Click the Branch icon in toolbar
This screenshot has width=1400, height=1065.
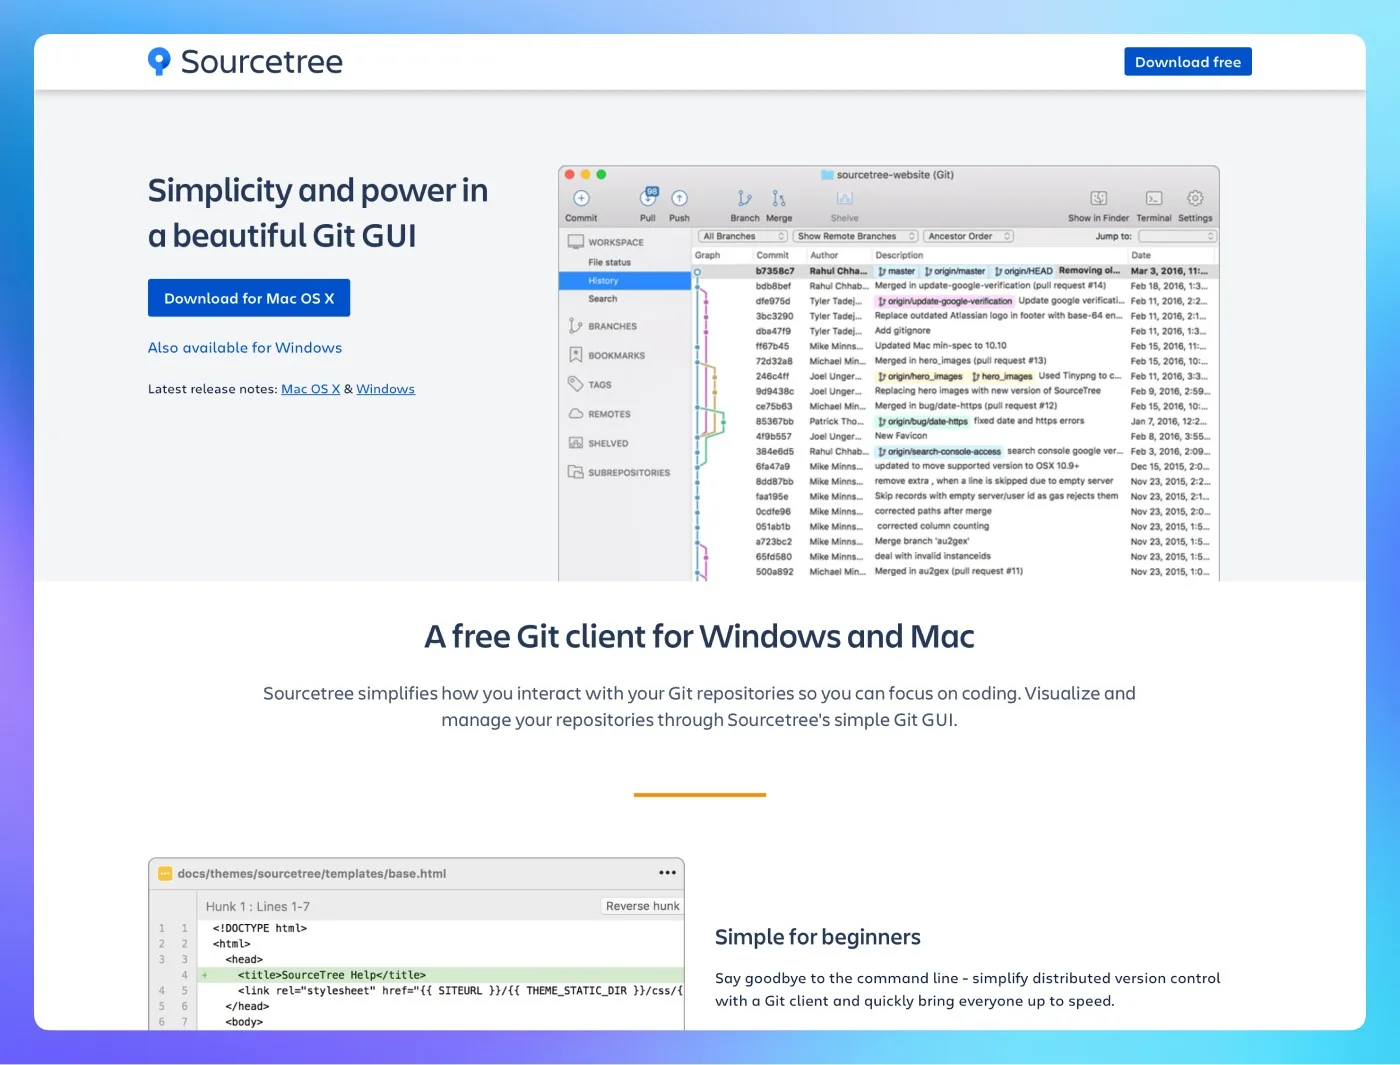click(x=744, y=198)
